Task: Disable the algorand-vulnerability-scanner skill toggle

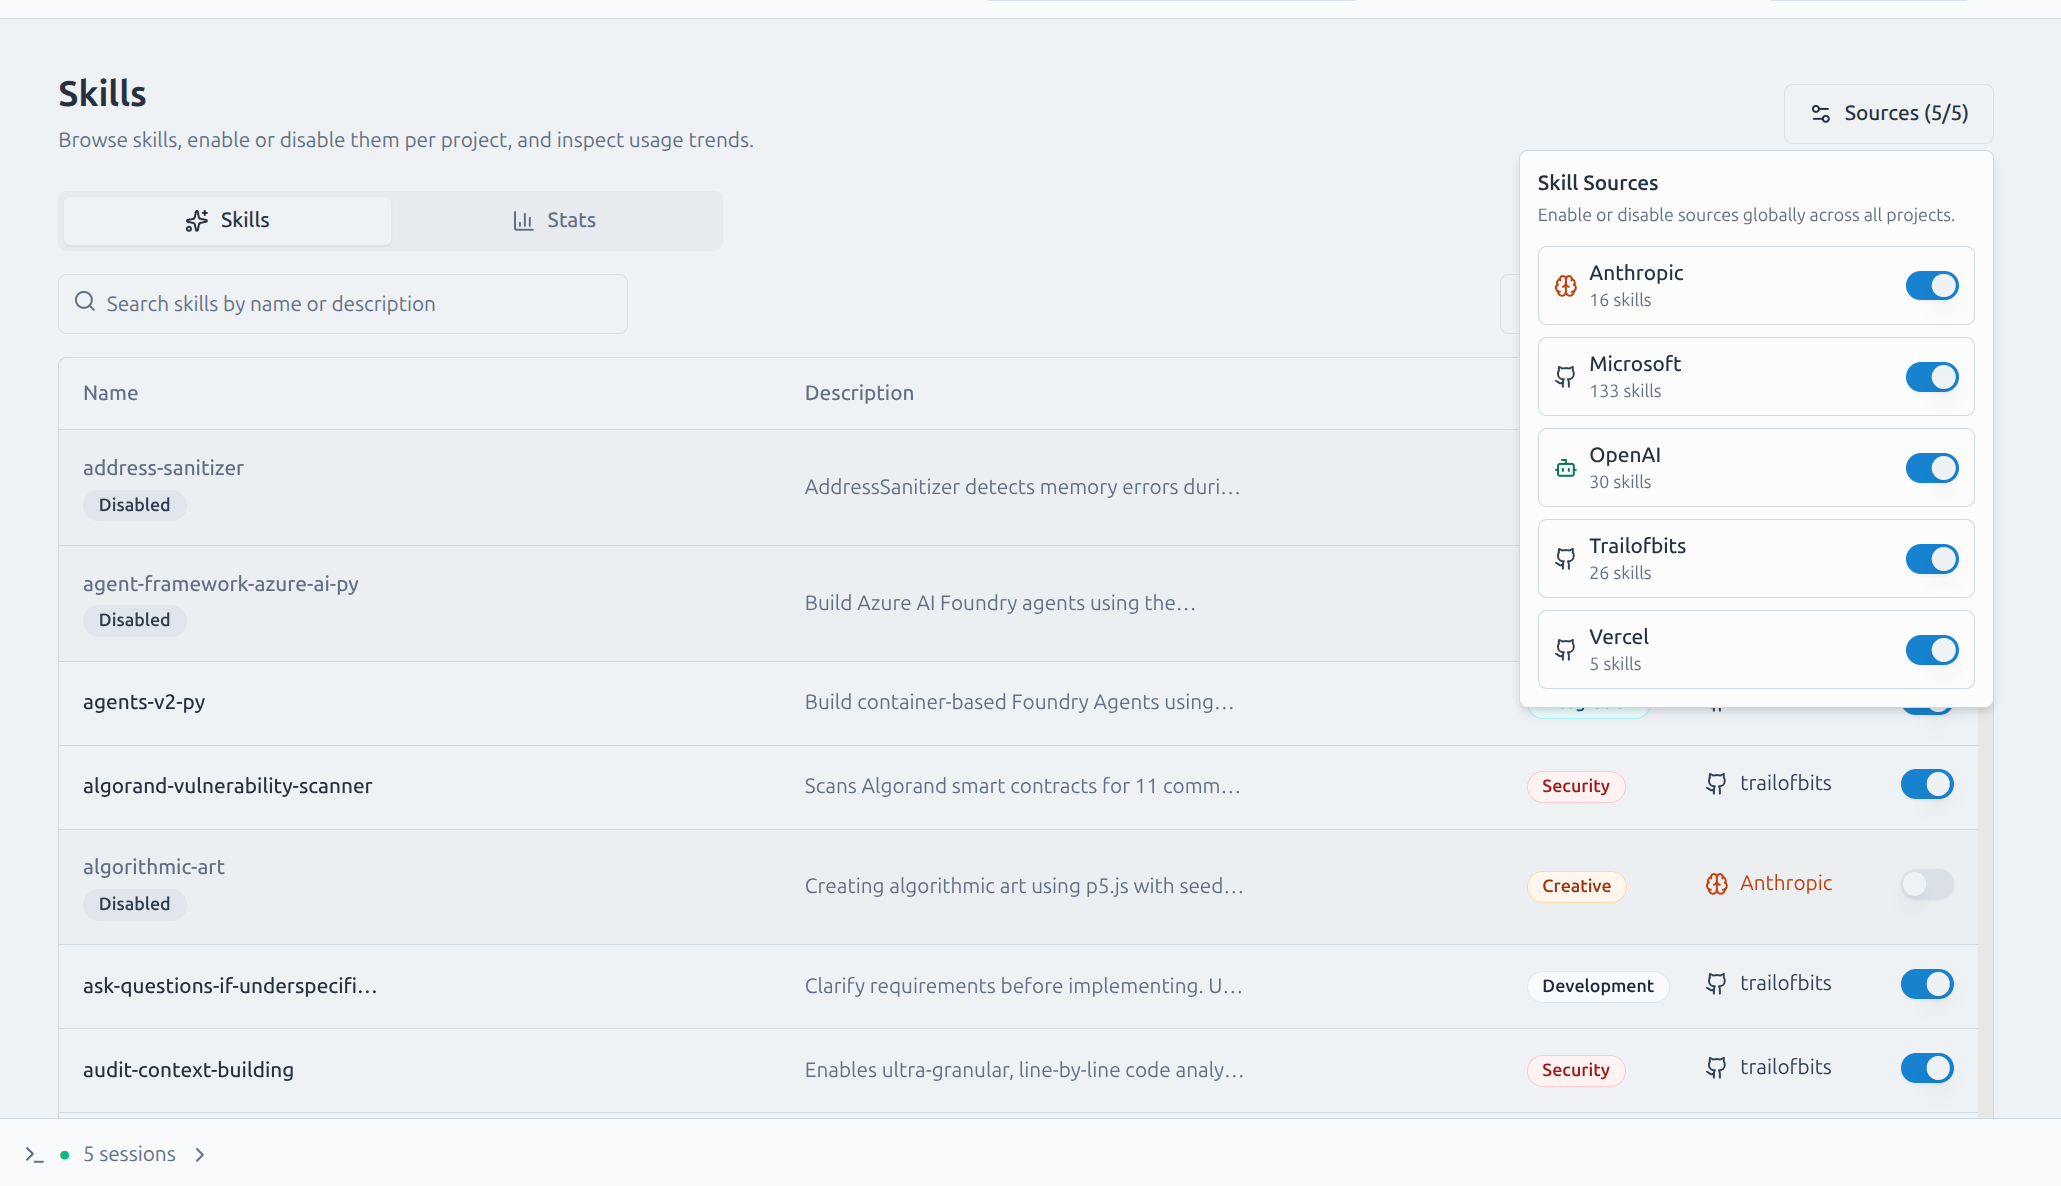Action: click(x=1927, y=784)
